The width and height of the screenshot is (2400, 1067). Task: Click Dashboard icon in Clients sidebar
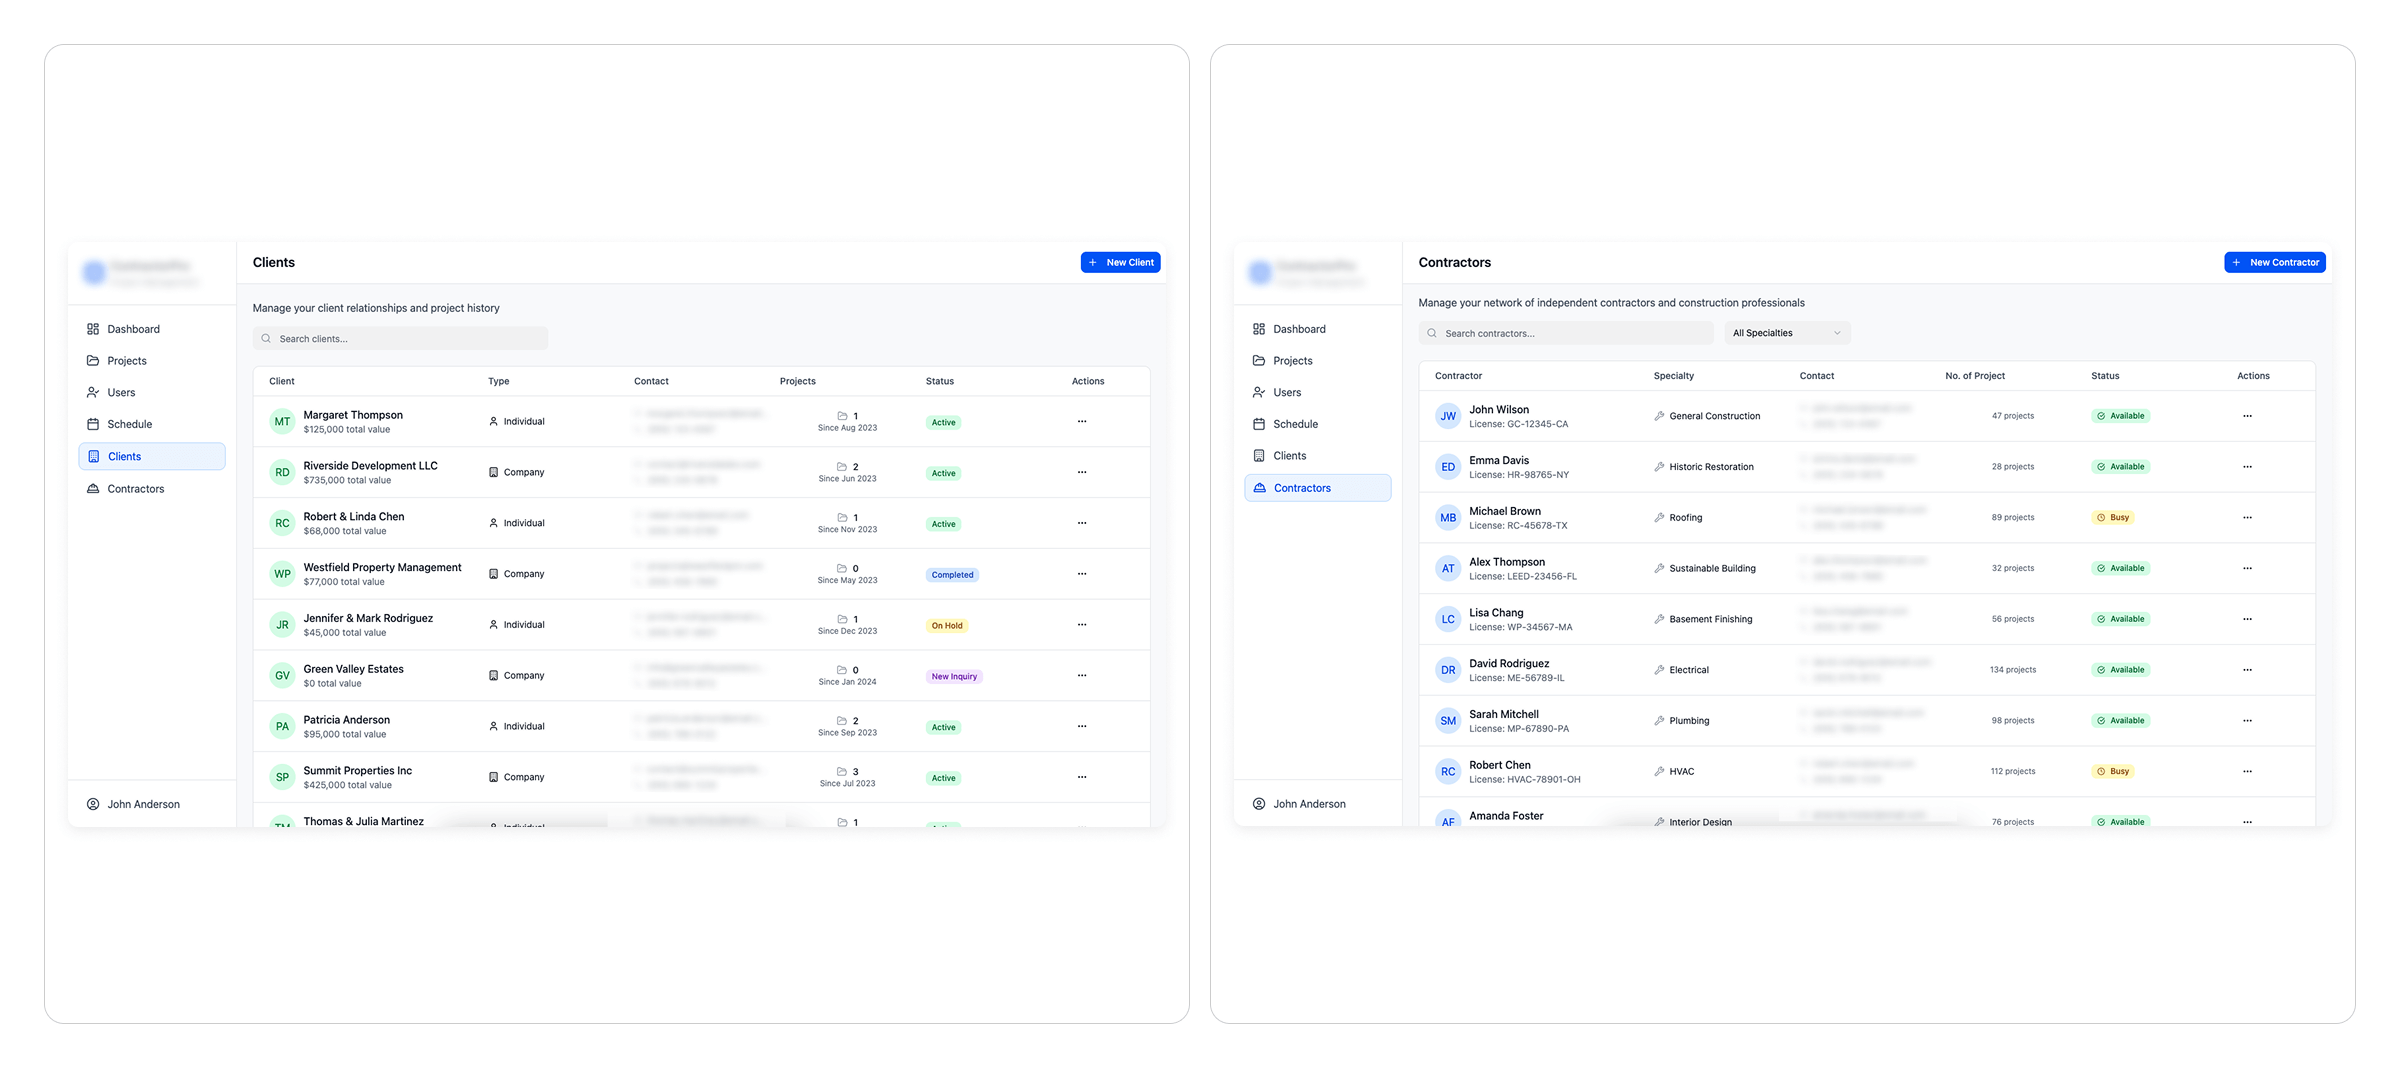(x=93, y=329)
